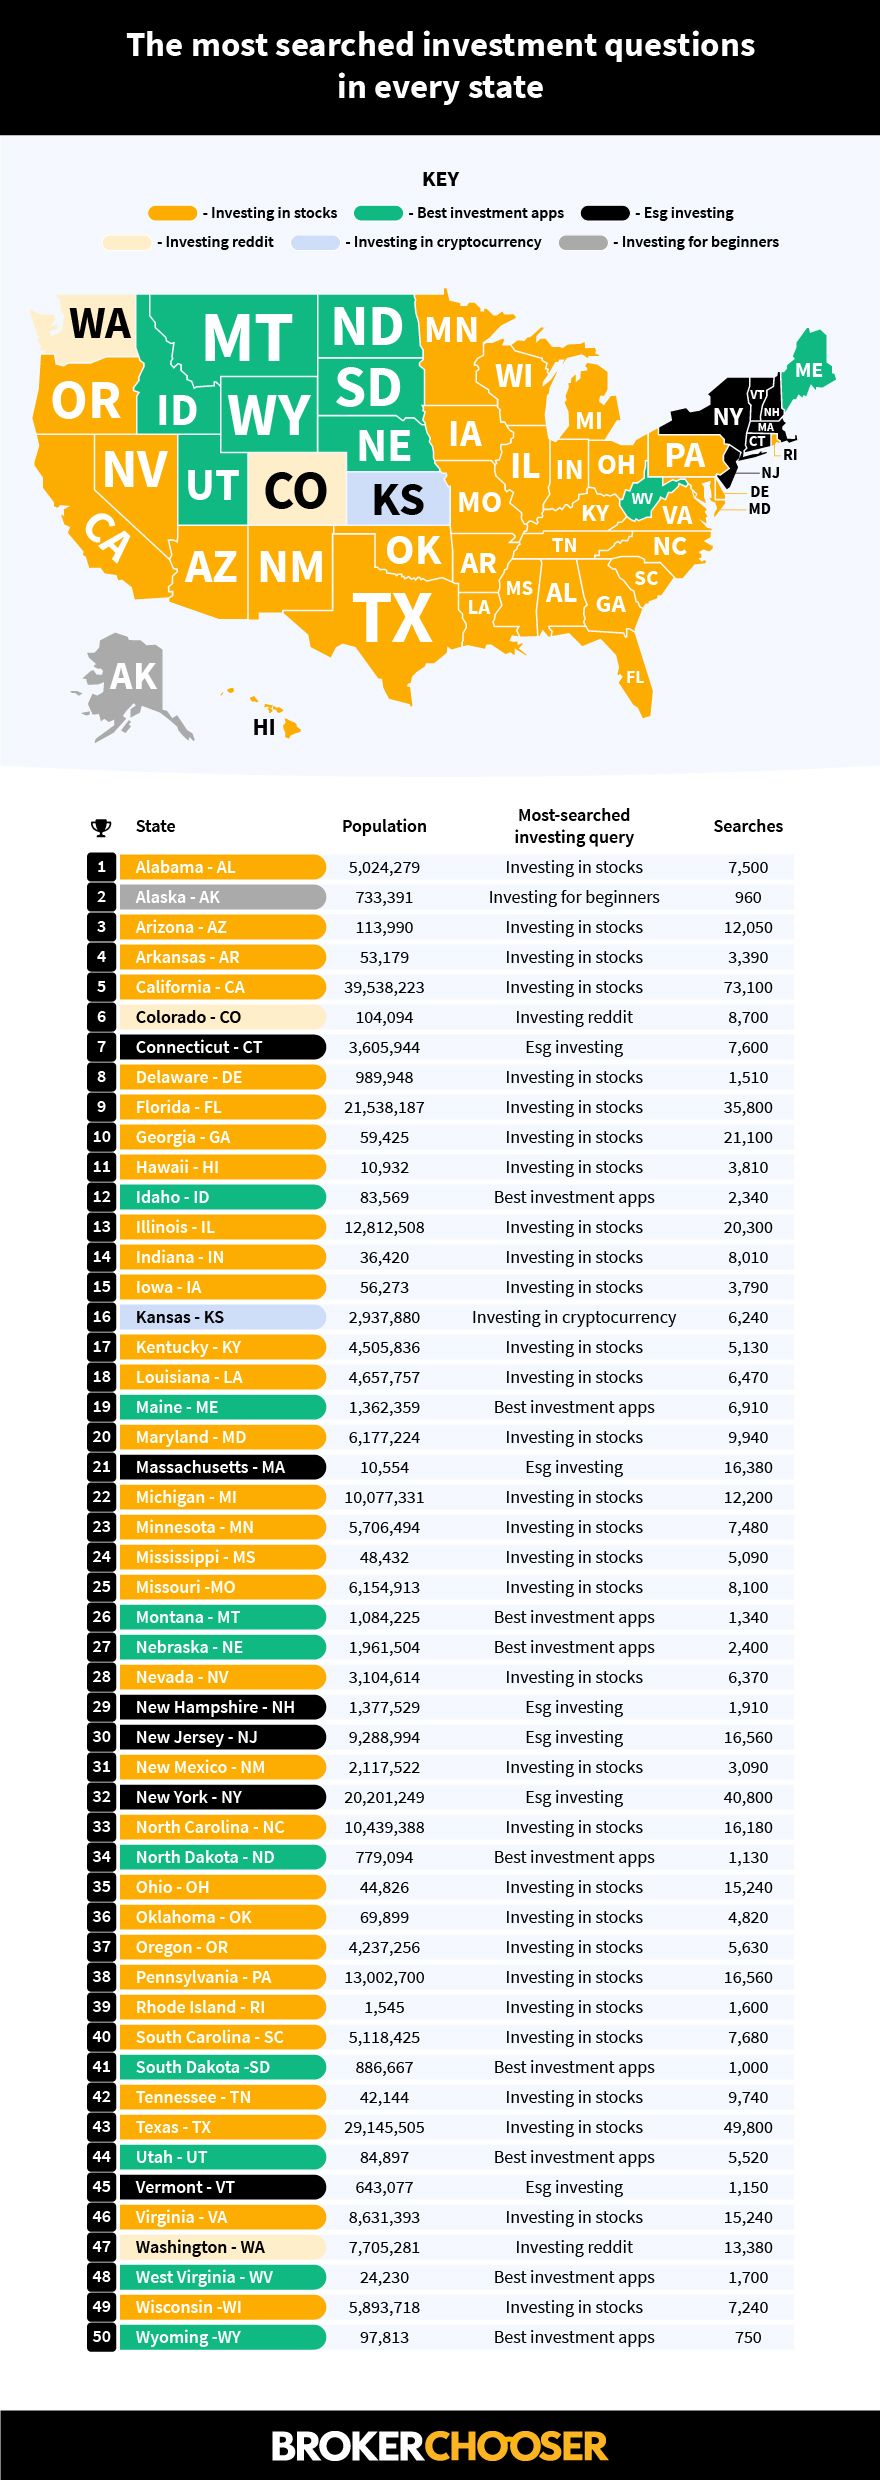
Task: Click the gray Investing for beginners swatch
Action: [x=583, y=242]
